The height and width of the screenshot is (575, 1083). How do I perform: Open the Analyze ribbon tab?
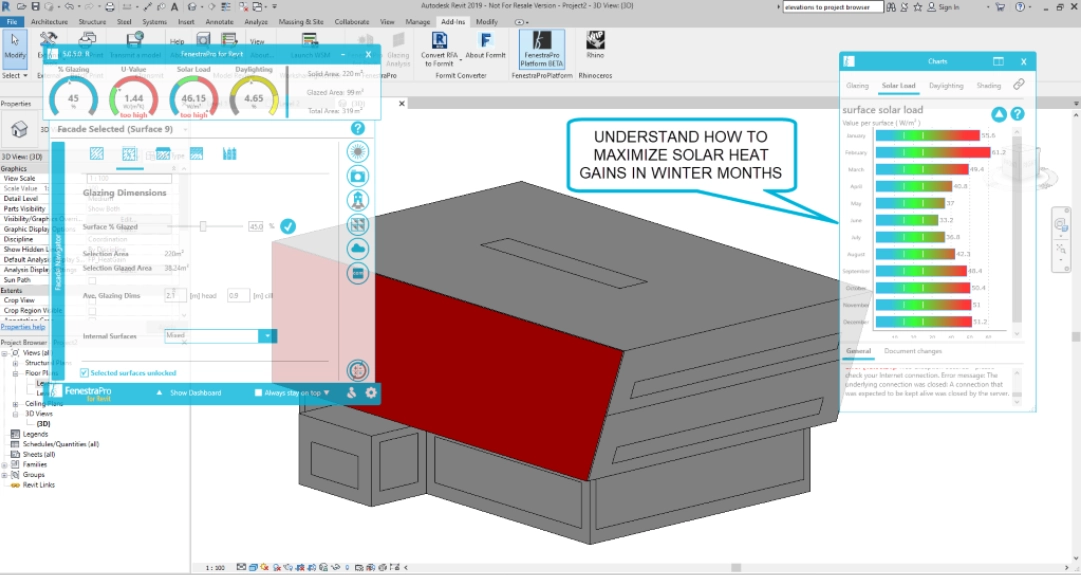(x=256, y=21)
